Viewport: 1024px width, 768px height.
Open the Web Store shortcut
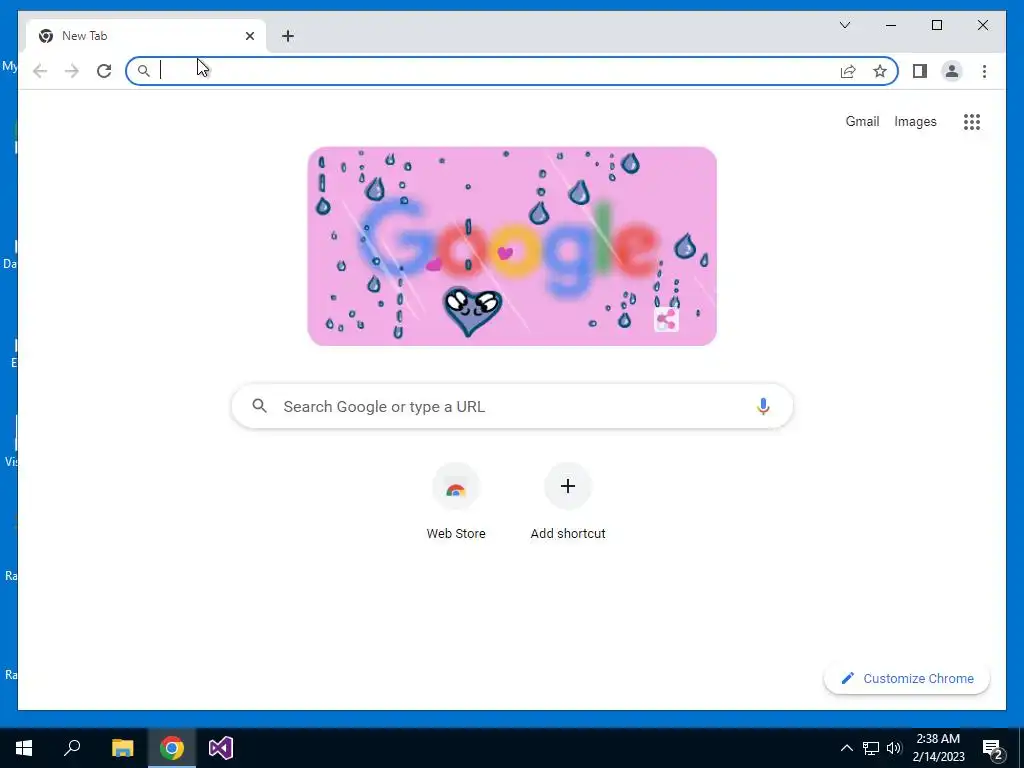click(456, 502)
